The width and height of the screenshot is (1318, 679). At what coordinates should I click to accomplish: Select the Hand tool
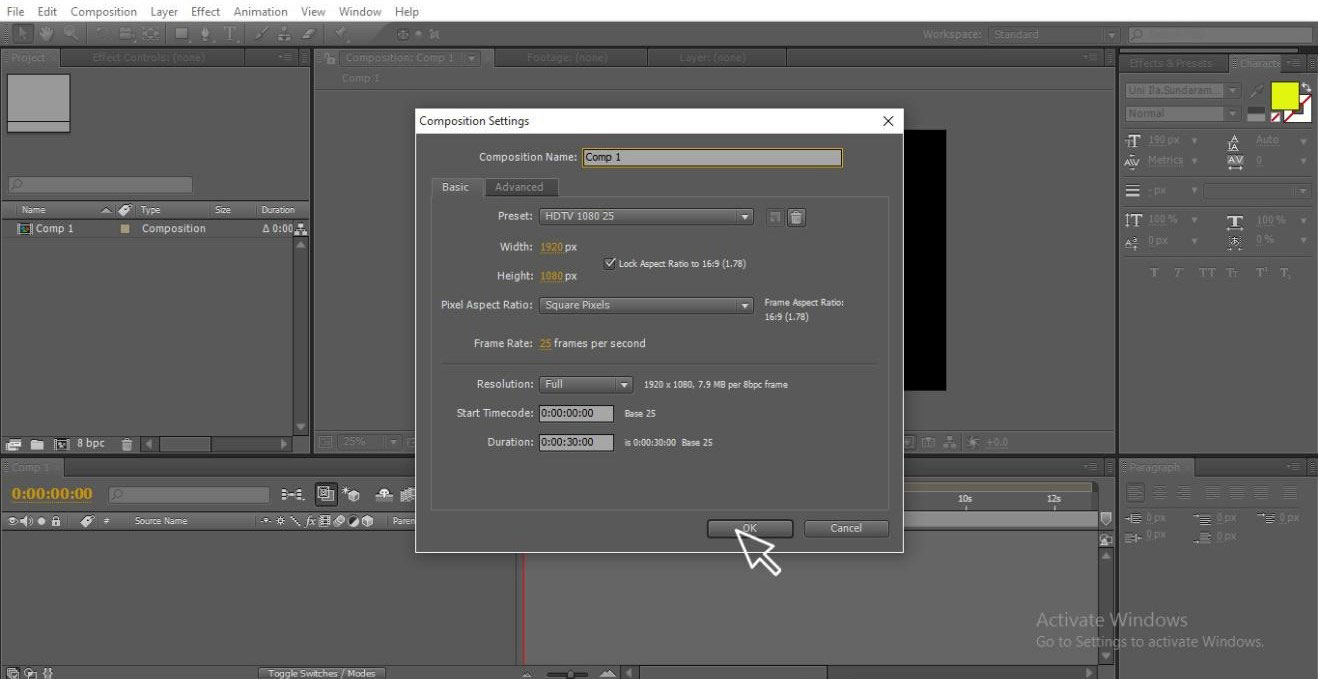44,33
